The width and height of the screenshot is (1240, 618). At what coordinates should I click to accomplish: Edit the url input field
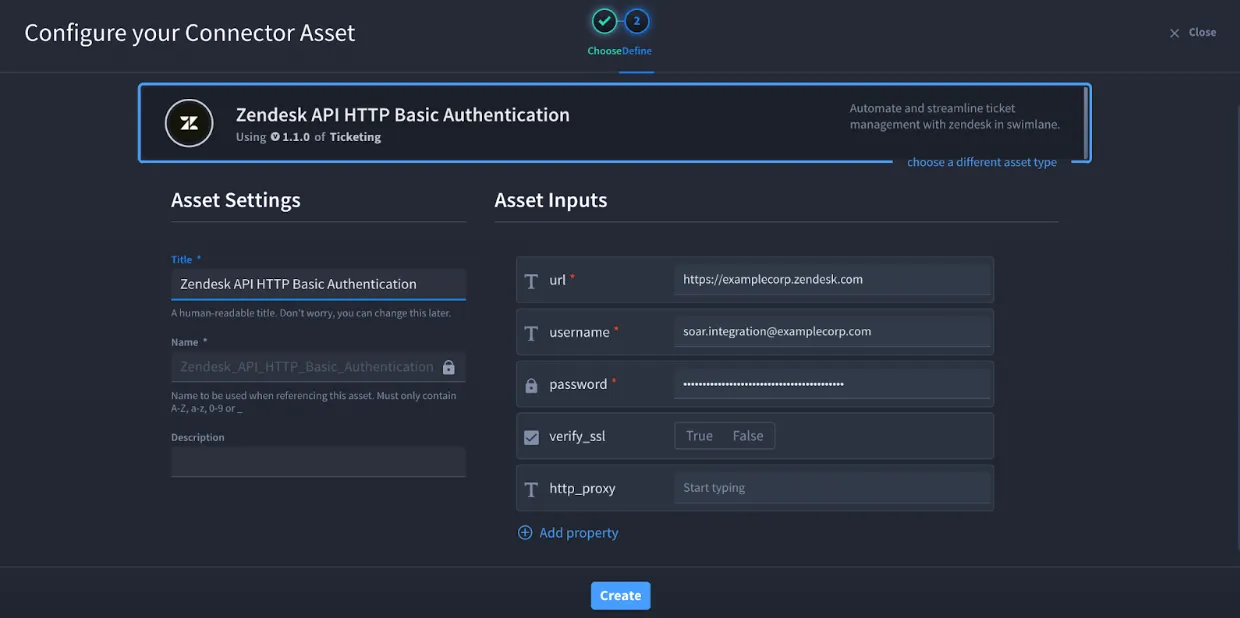tap(832, 280)
